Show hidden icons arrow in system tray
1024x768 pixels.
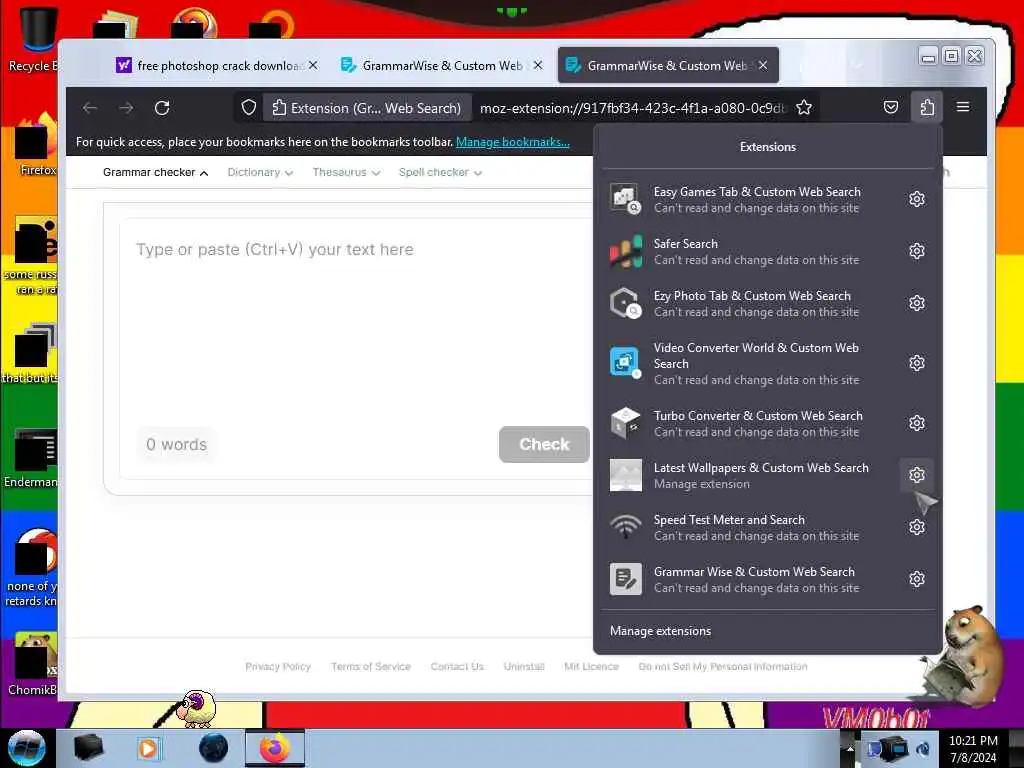pyautogui.click(x=850, y=749)
